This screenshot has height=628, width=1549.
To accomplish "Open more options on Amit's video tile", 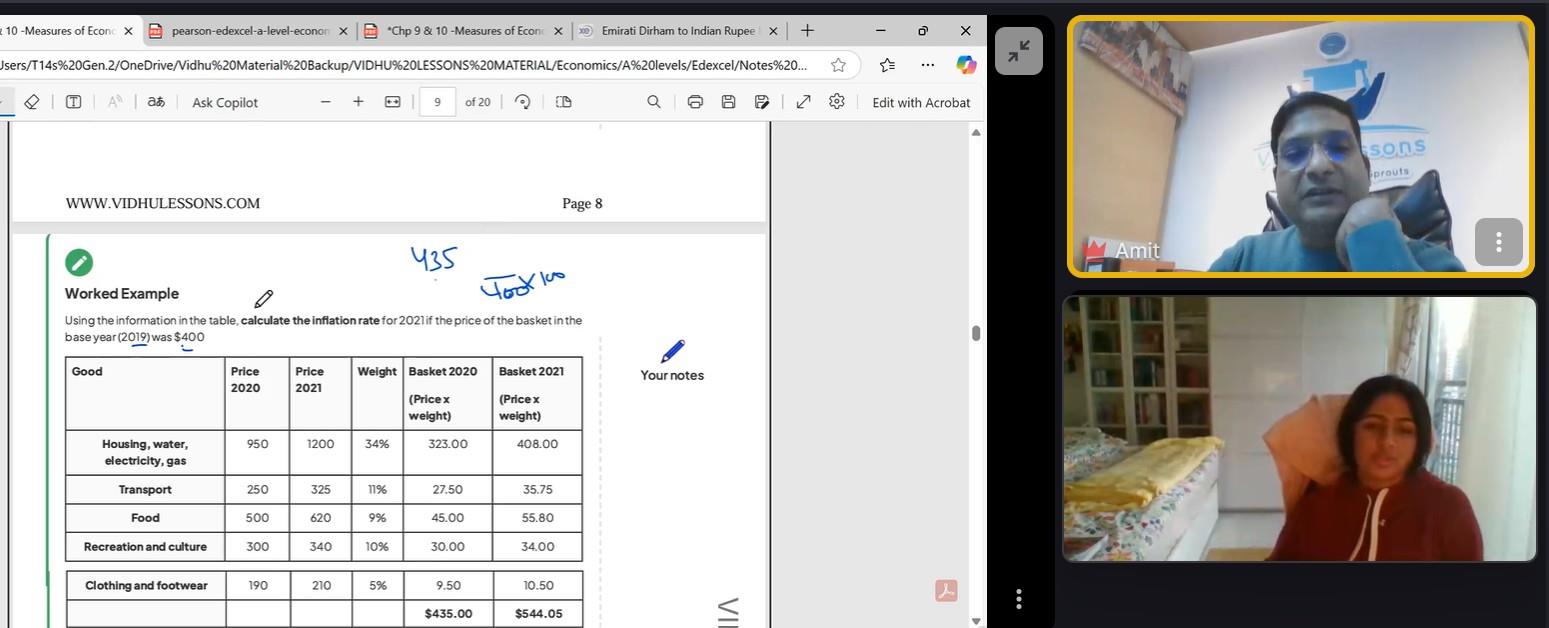I will coord(1498,242).
